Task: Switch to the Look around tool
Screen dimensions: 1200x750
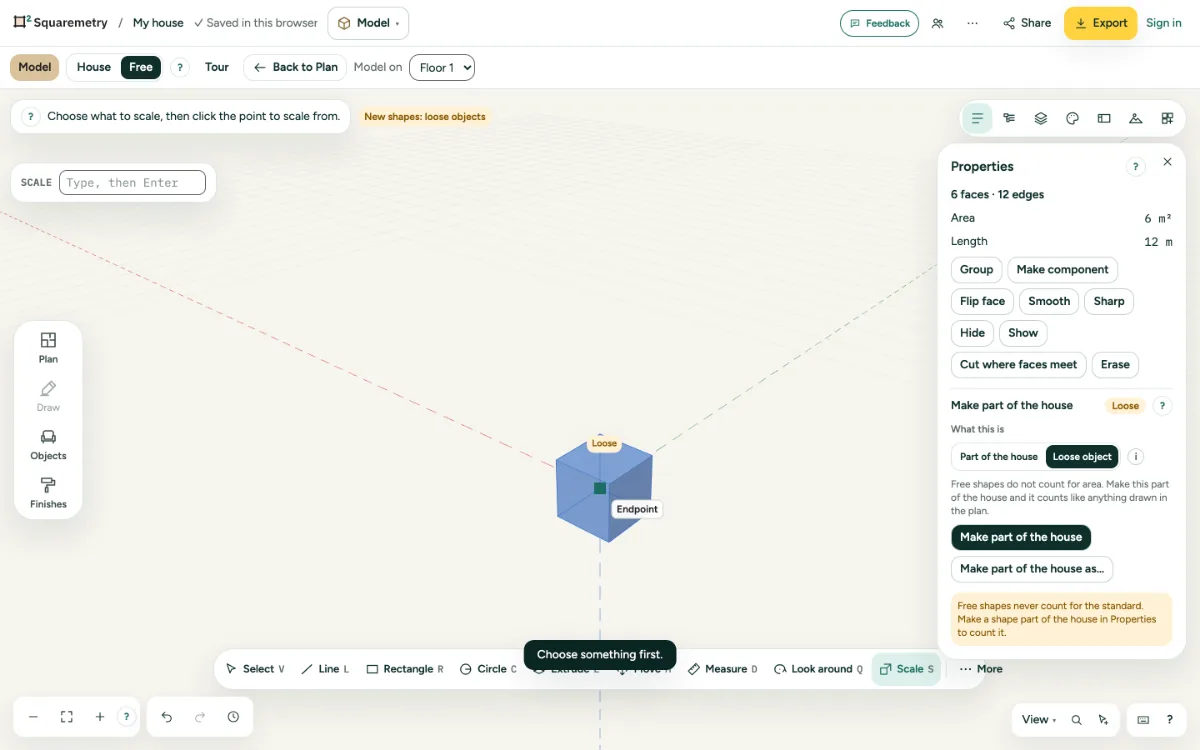Action: click(x=818, y=669)
